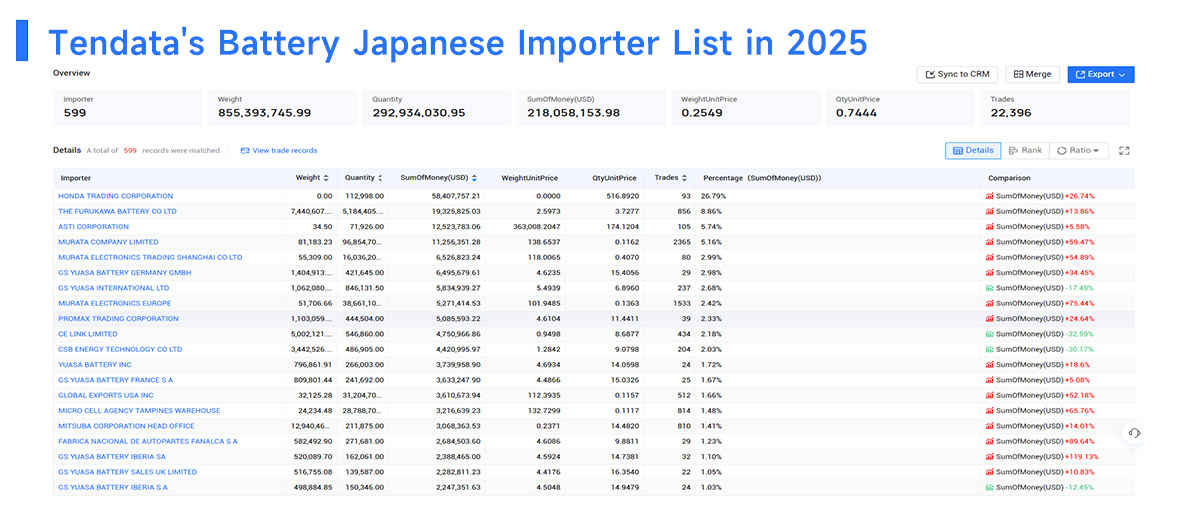Viewport: 1190px width, 510px height.
Task: Select the SumOfMoney(USD) overview card
Action: (x=591, y=108)
